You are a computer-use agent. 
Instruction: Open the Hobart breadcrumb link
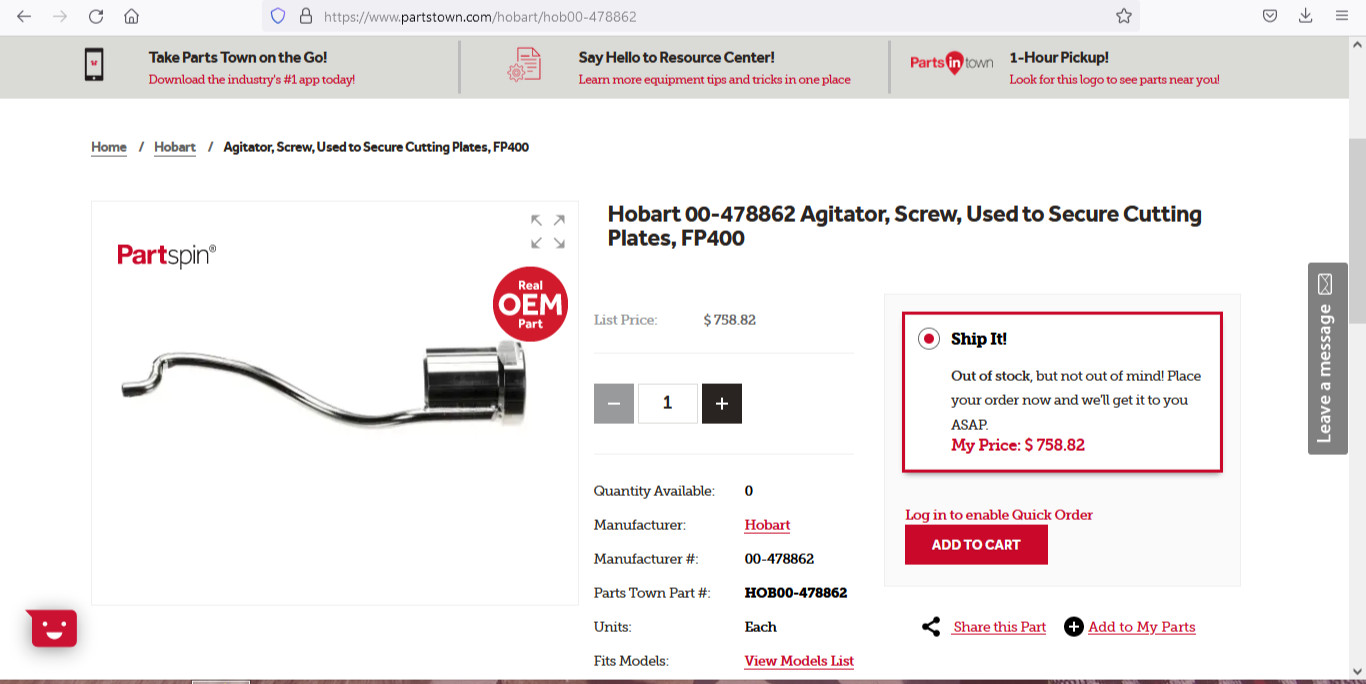(175, 147)
